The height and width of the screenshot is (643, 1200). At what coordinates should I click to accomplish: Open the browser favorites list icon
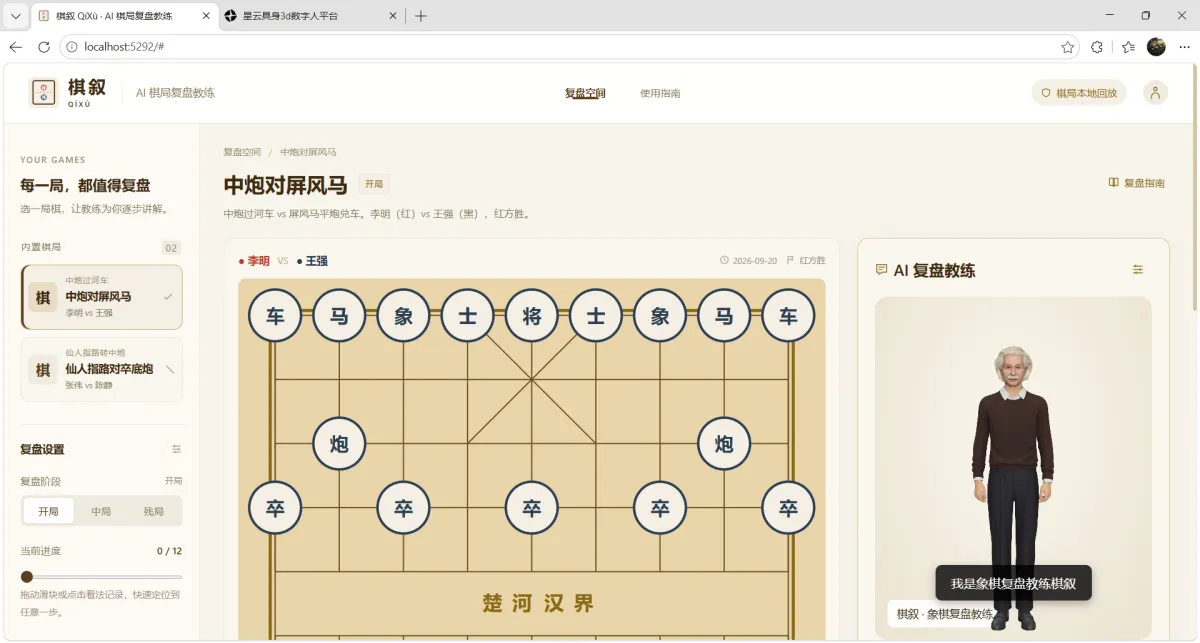click(x=1128, y=47)
